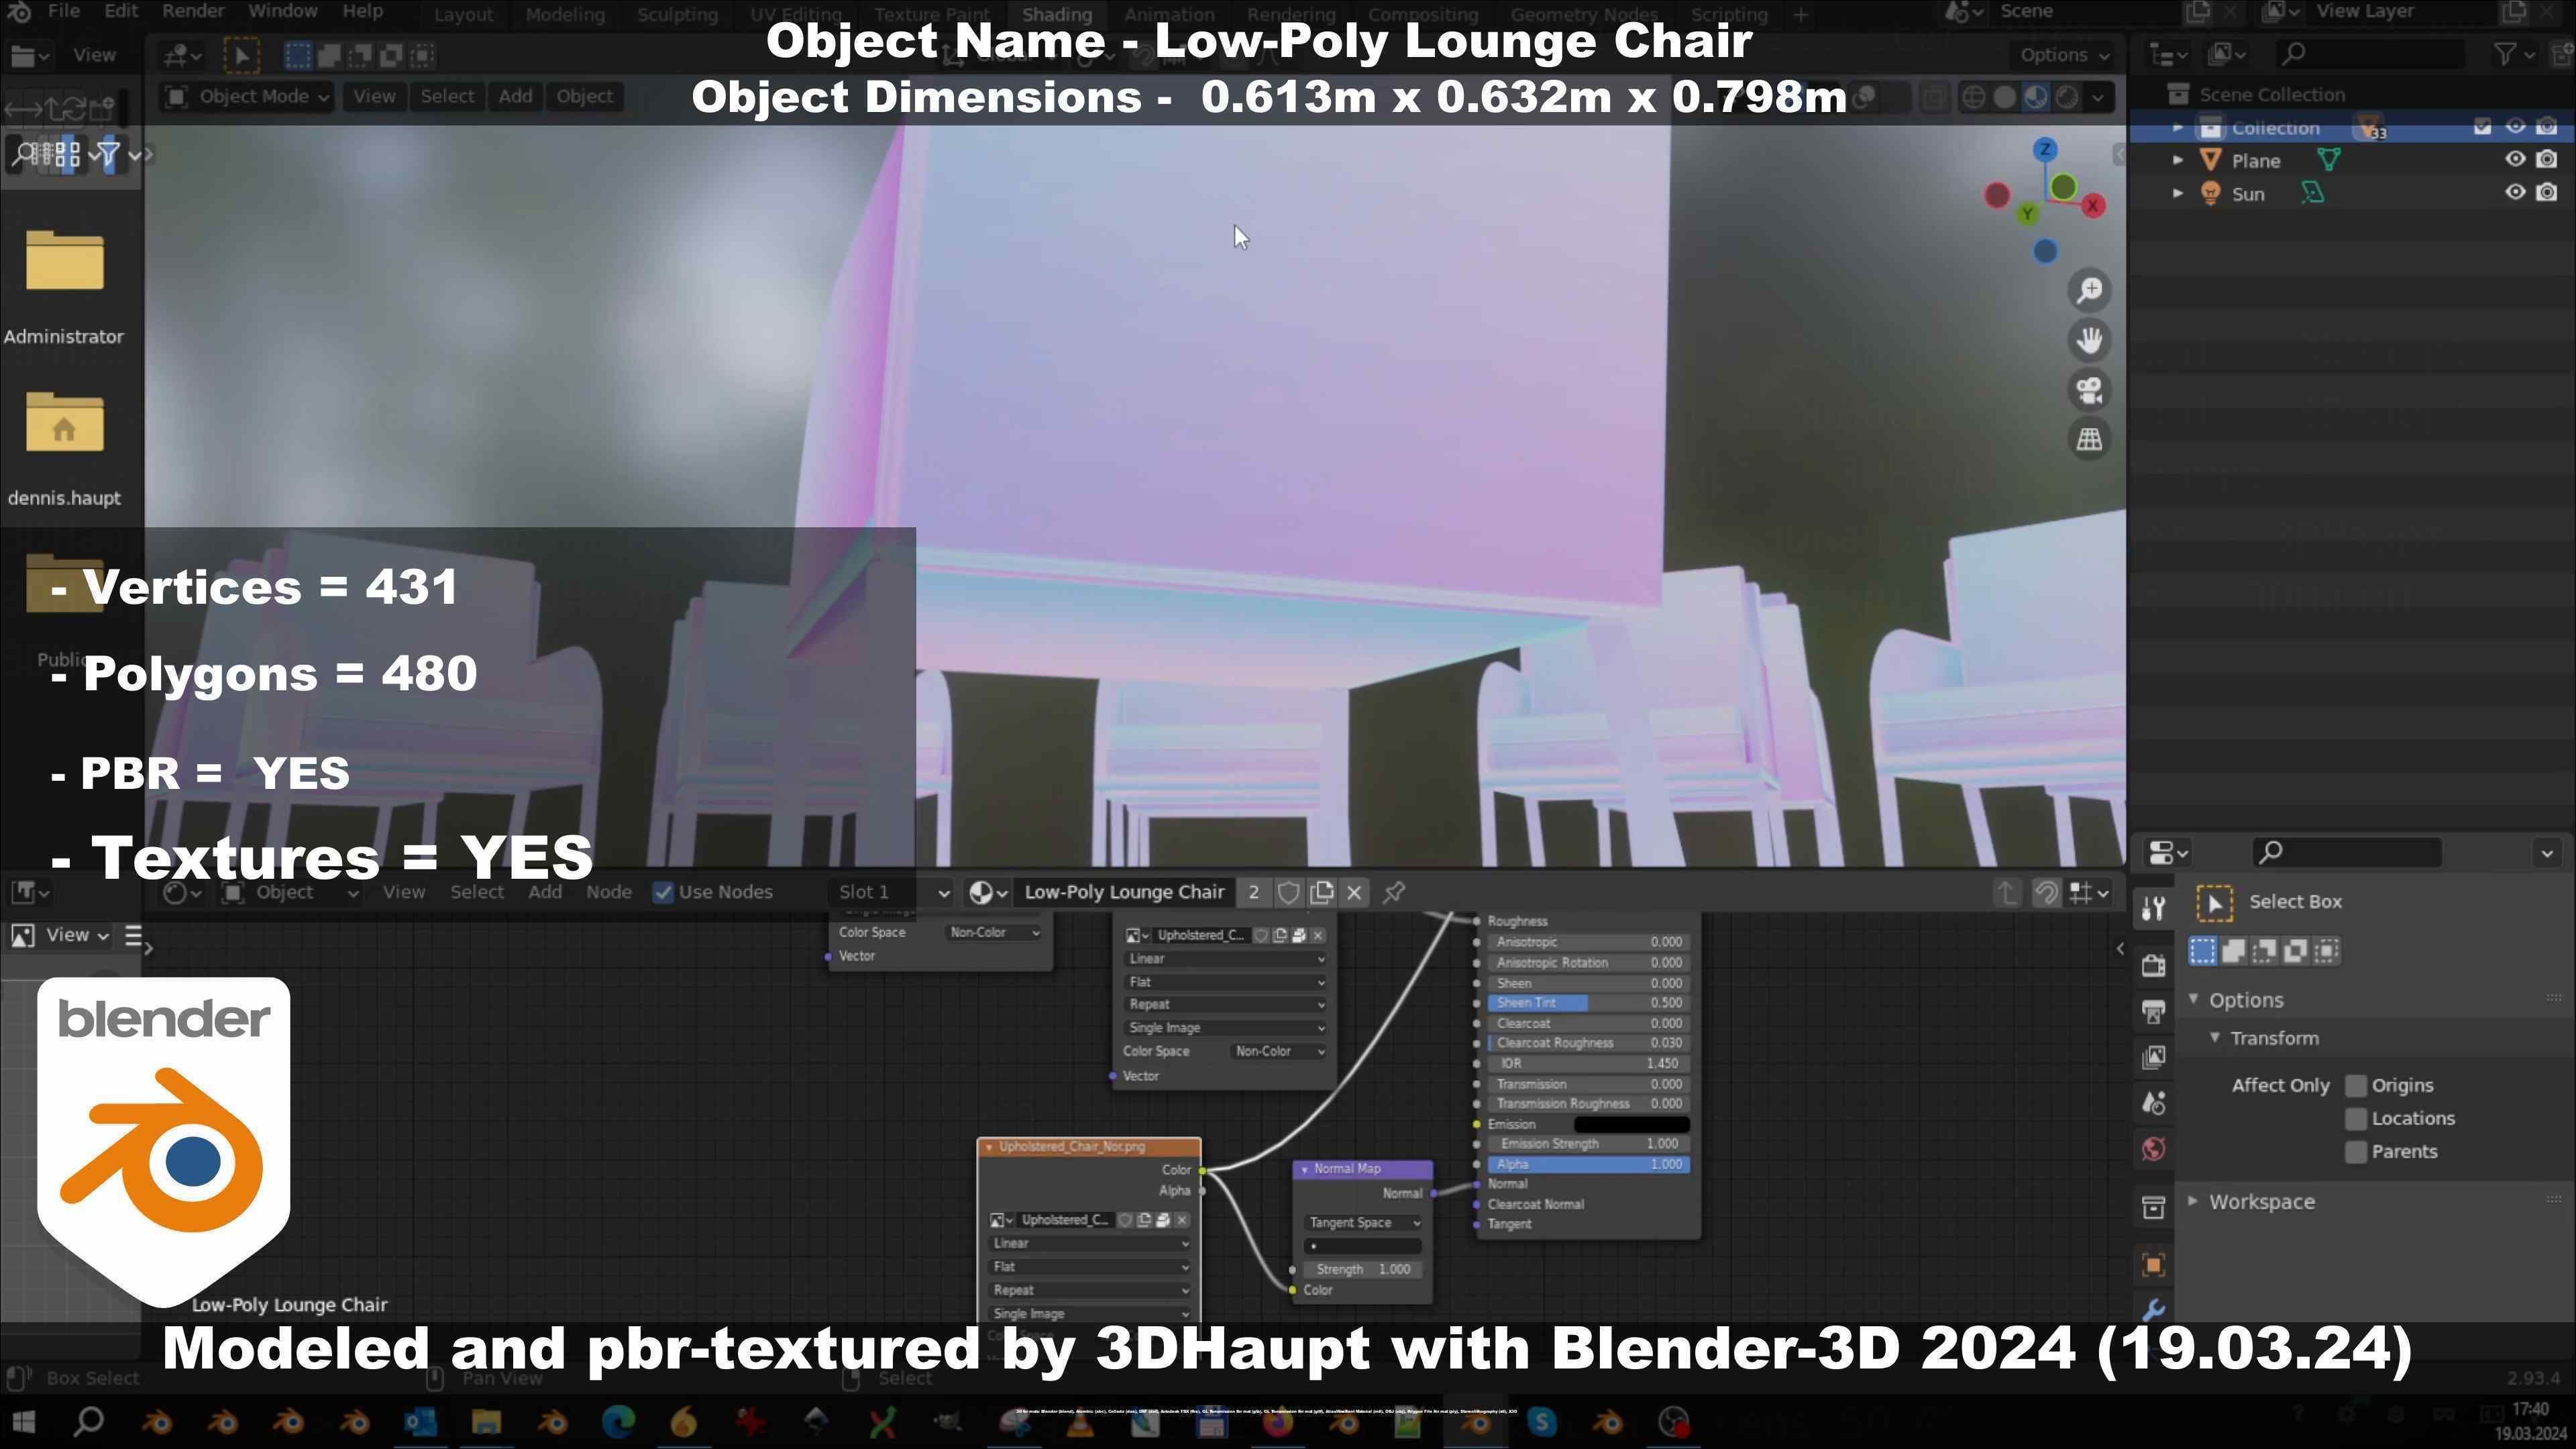The width and height of the screenshot is (2576, 1449).
Task: Open node editor Node menu
Action: 608,892
